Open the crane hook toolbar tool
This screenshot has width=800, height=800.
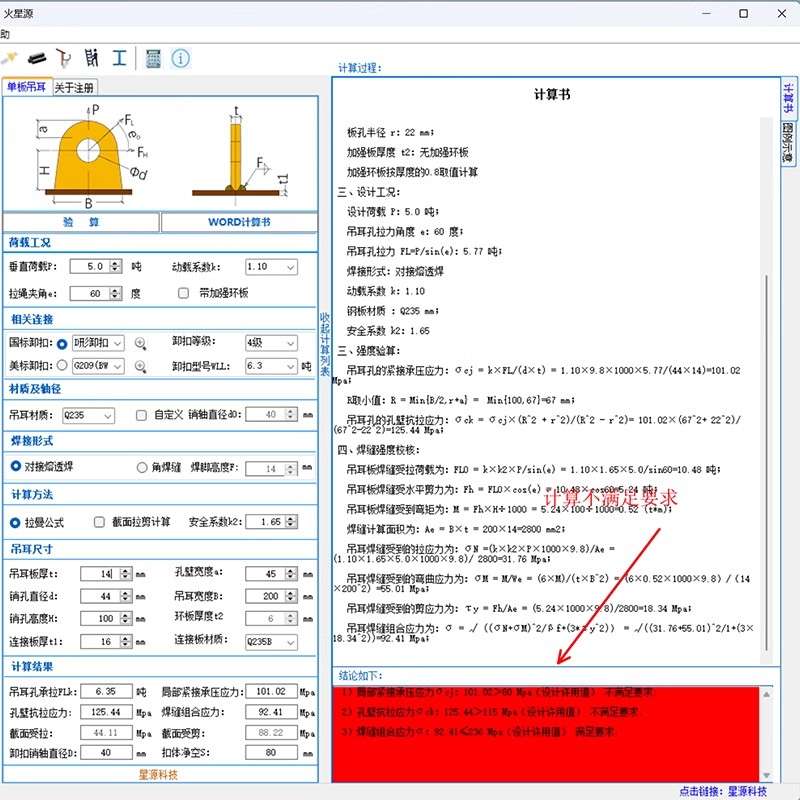click(x=64, y=58)
